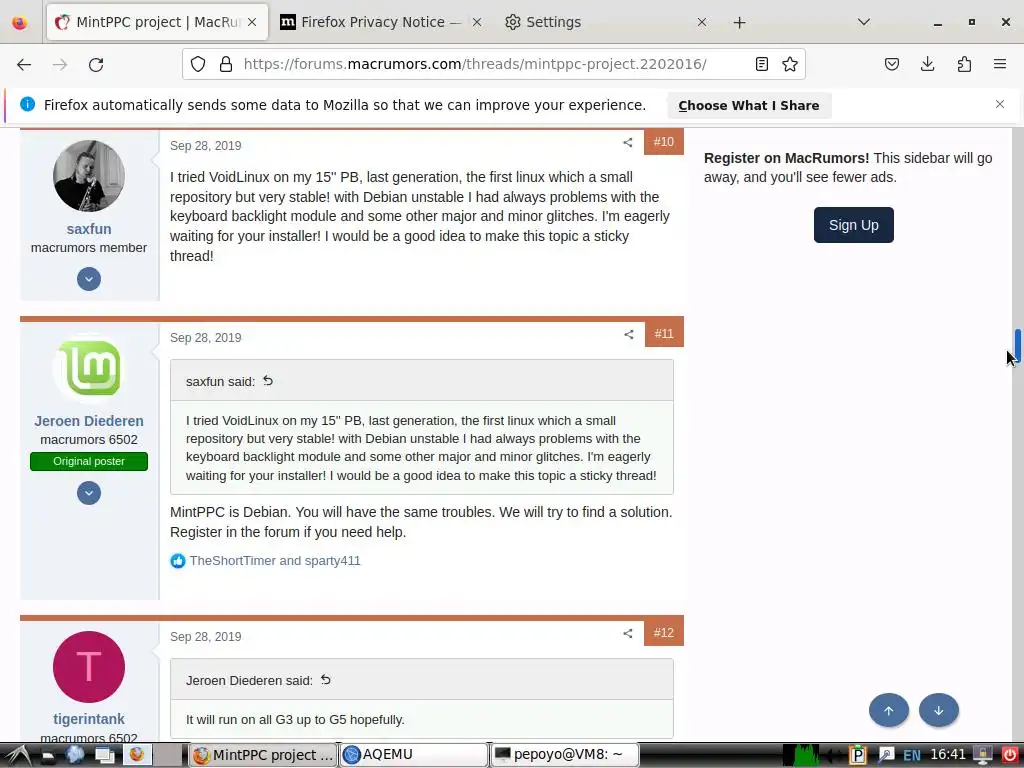Close the Settings tab
This screenshot has width=1024, height=768.
[701, 22]
